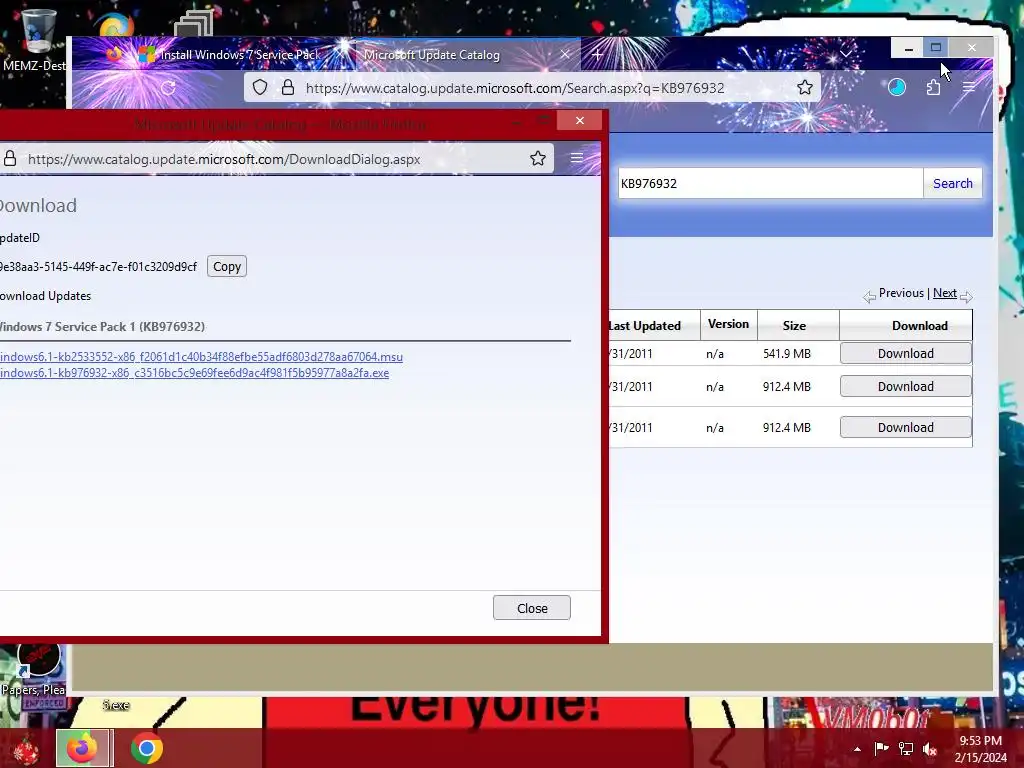The image size is (1024, 768).
Task: Click the 541.9 MB size cell
Action: click(787, 354)
